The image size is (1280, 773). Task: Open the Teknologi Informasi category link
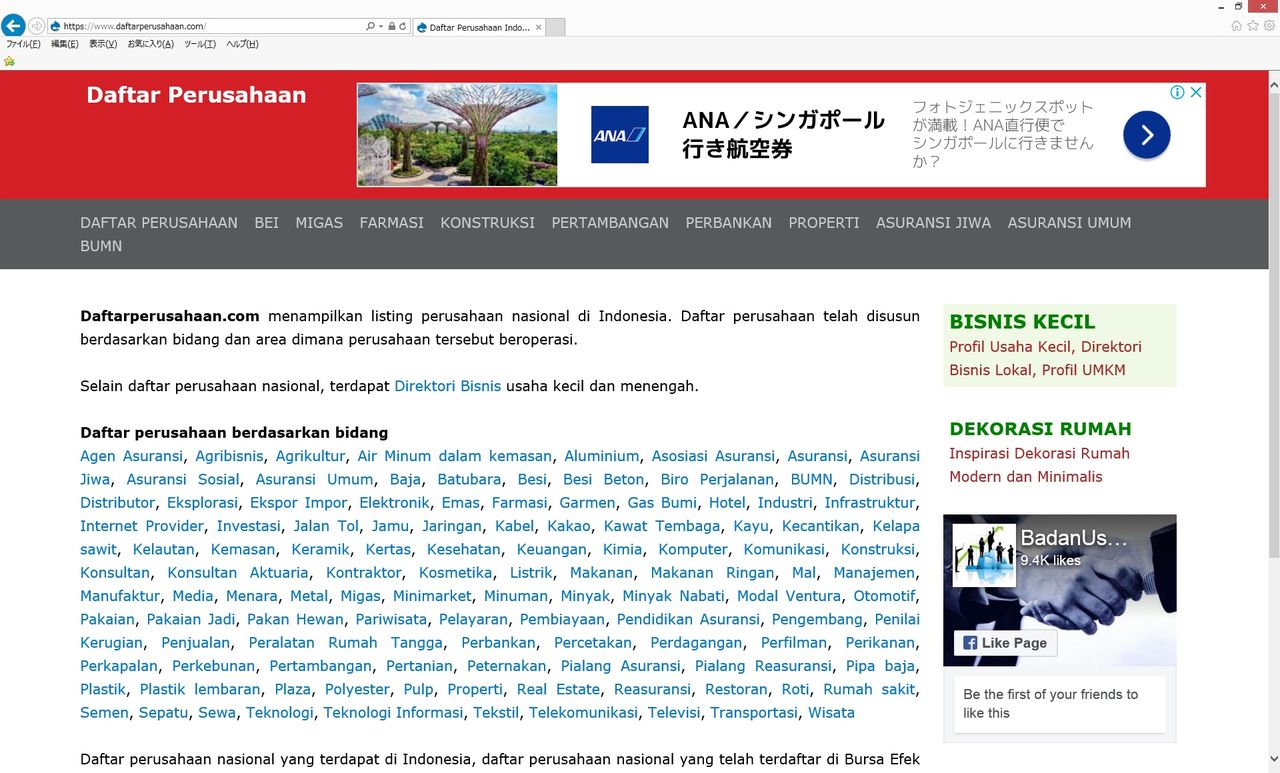[x=394, y=713]
